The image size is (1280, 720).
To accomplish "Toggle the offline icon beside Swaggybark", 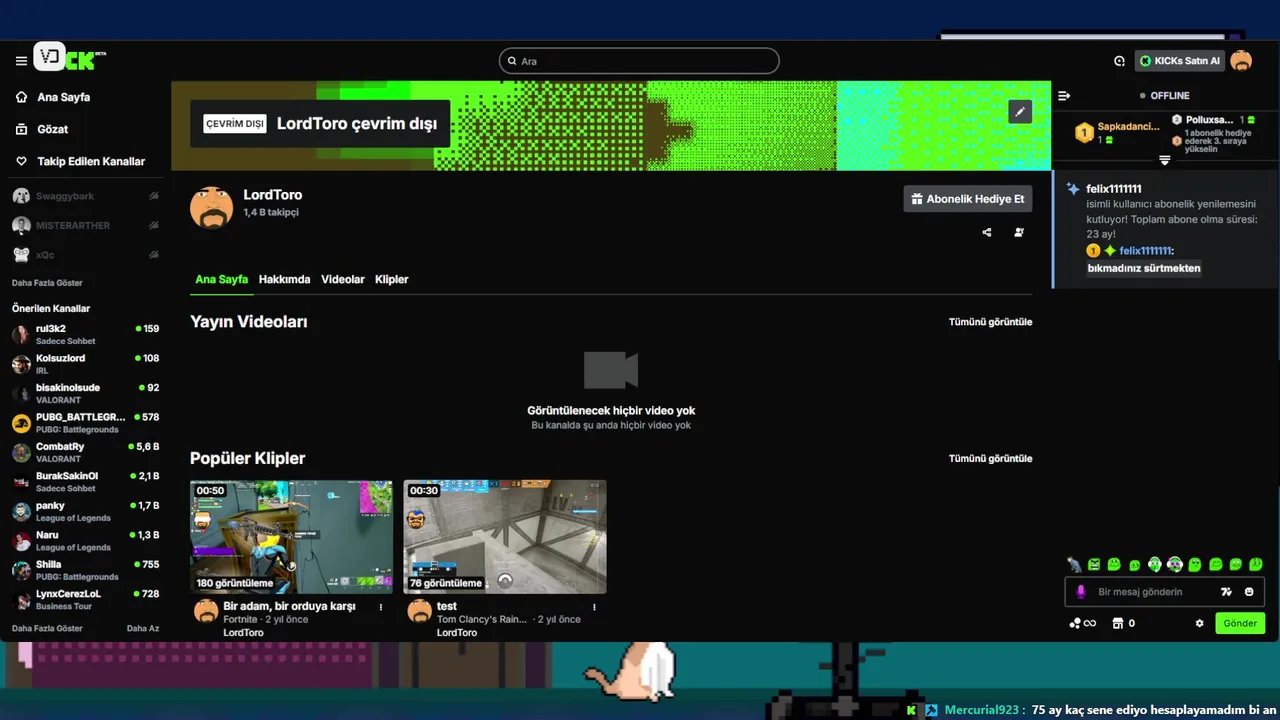I will coord(154,196).
